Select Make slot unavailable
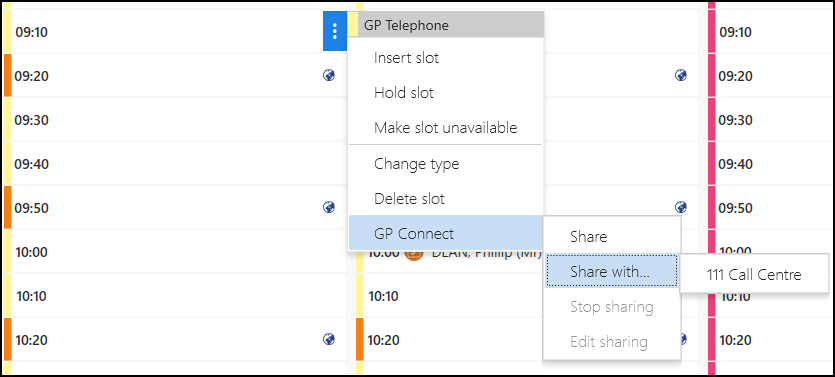This screenshot has height=377, width=835. click(x=446, y=128)
